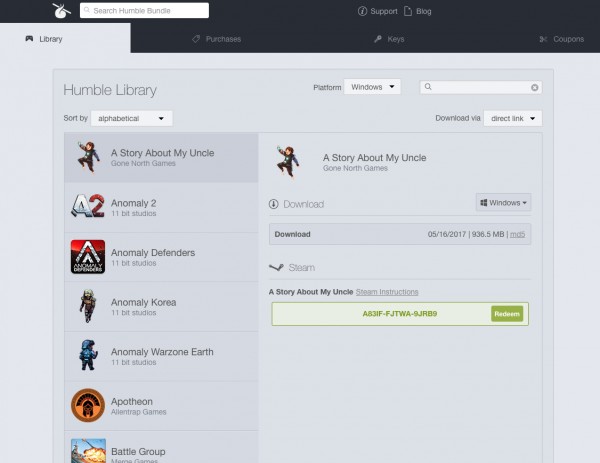Switch to the Library tab
The height and width of the screenshot is (463, 600).
(x=65, y=39)
